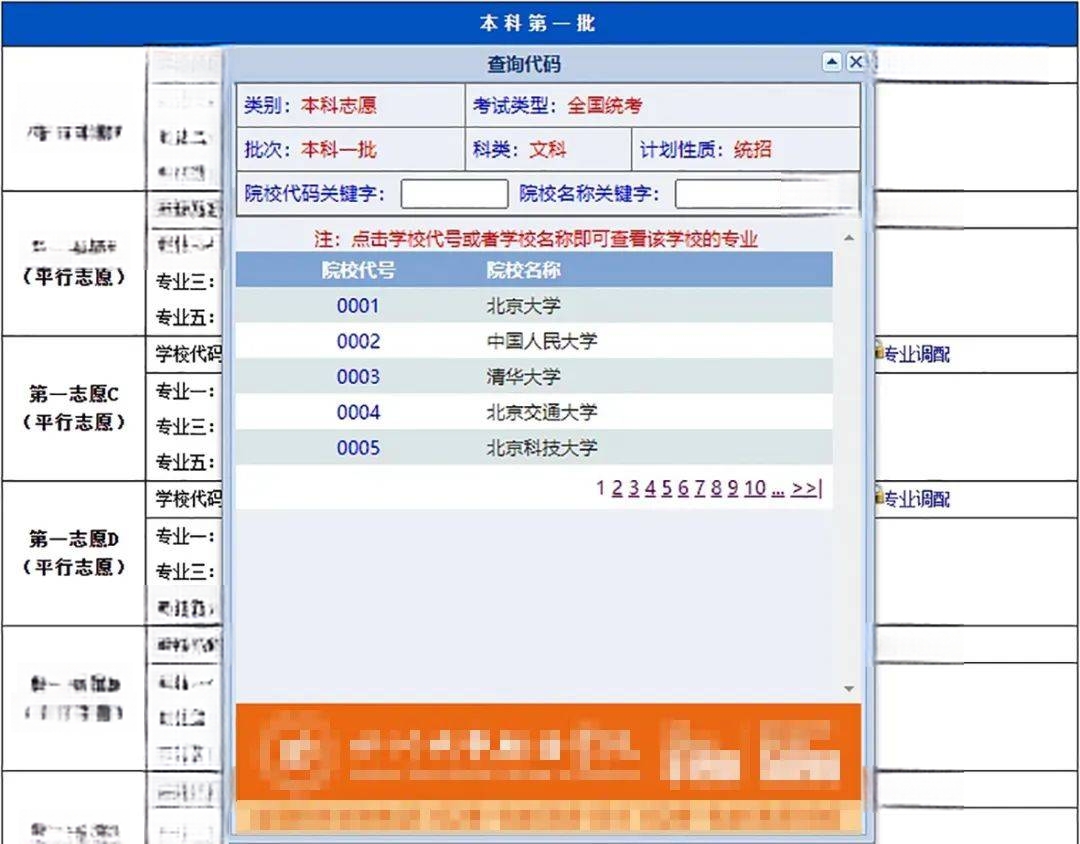Viewport: 1080px width, 844px height.
Task: Open school code 0001
Action: click(x=358, y=305)
